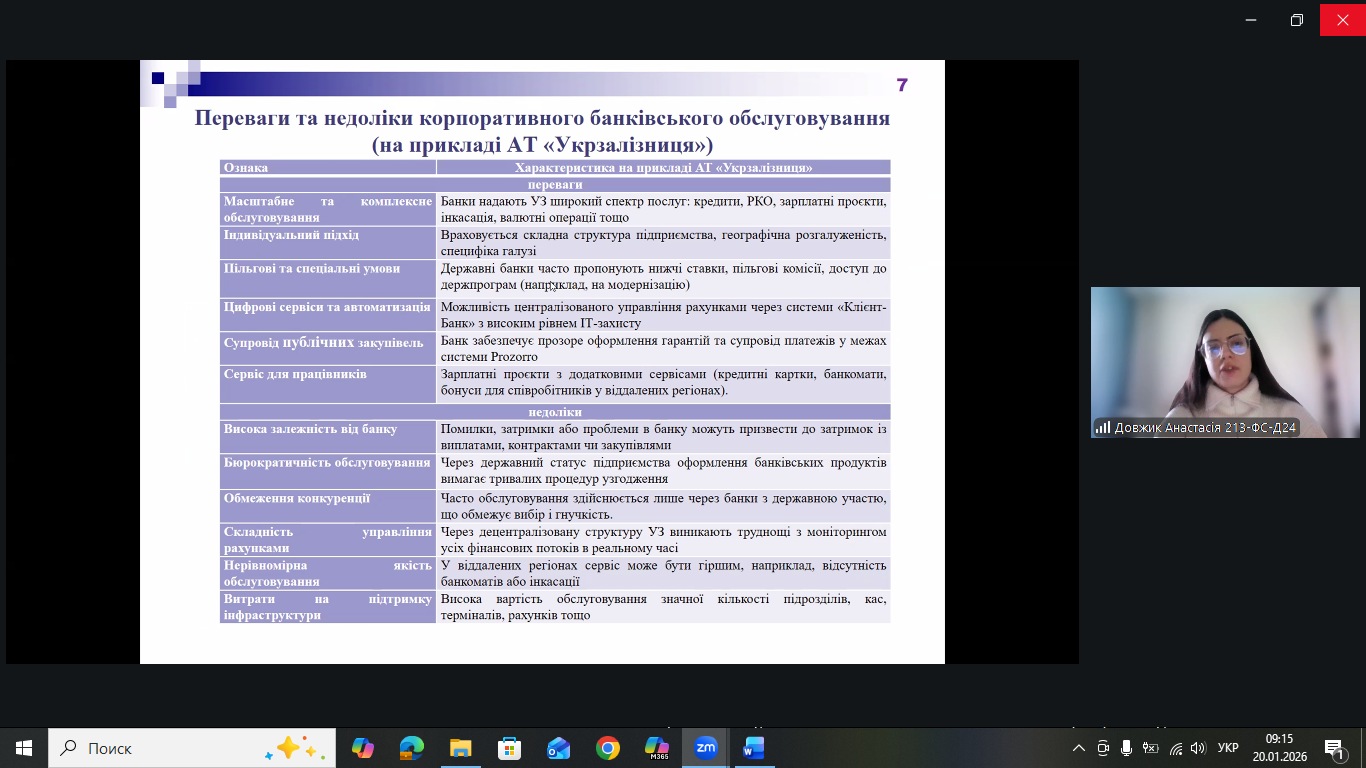Screen dimensions: 1366x768
Task: Launch the Microsoft 365 app from the taskbar
Action: [x=656, y=748]
